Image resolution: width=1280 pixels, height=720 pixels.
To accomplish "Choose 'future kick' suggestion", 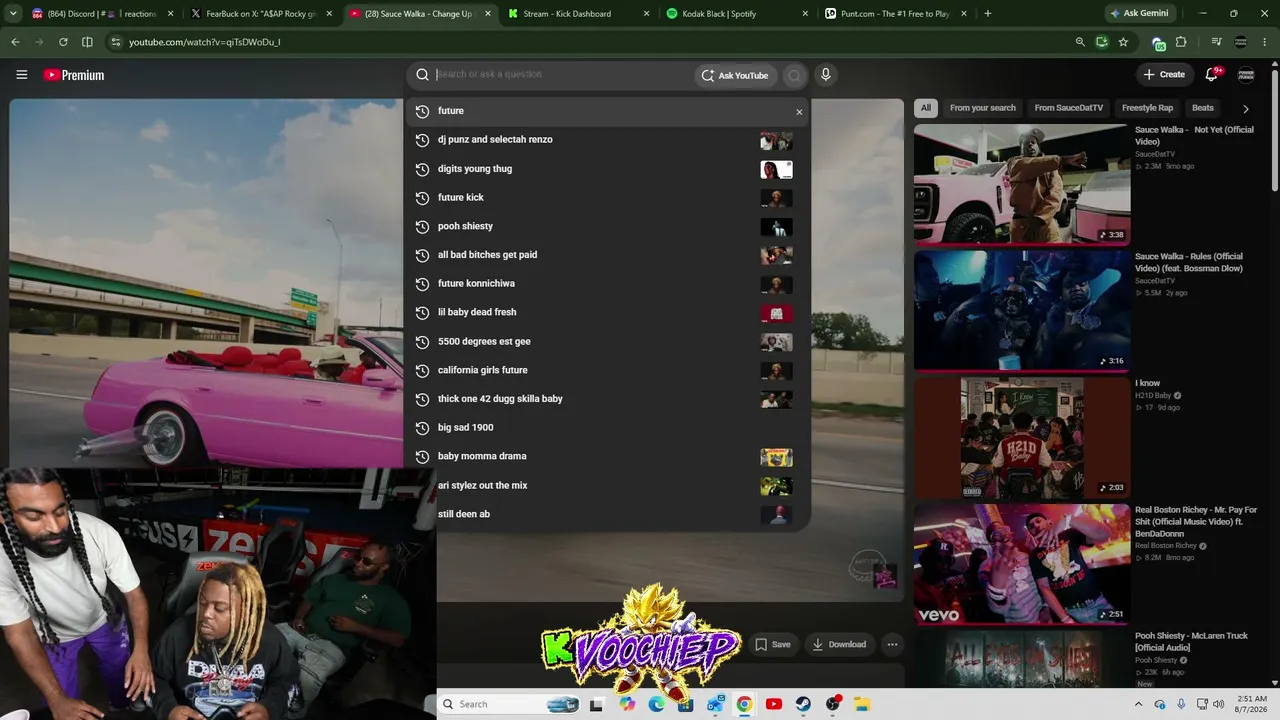I will coord(608,198).
